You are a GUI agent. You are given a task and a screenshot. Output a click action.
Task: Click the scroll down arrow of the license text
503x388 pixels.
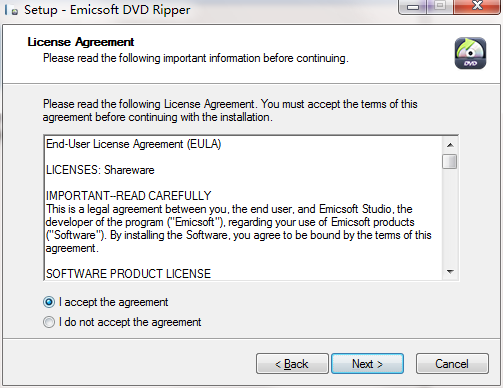pyautogui.click(x=450, y=272)
